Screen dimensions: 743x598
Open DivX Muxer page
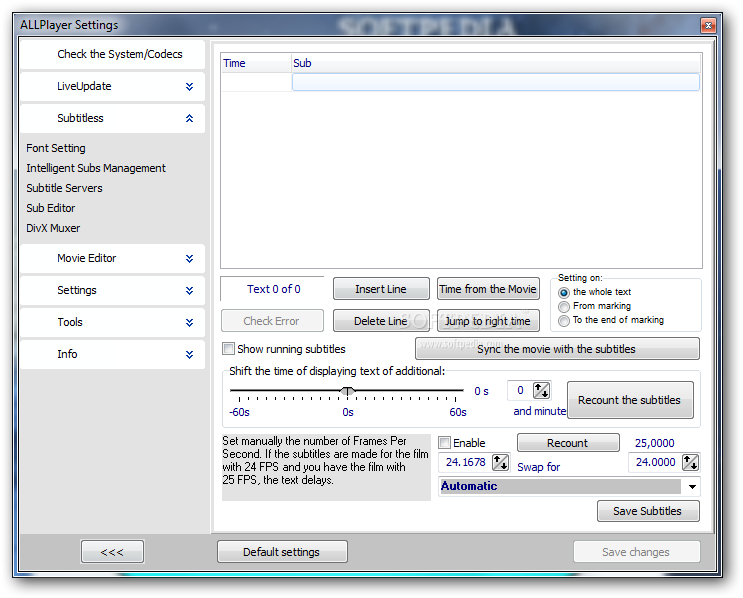(53, 228)
